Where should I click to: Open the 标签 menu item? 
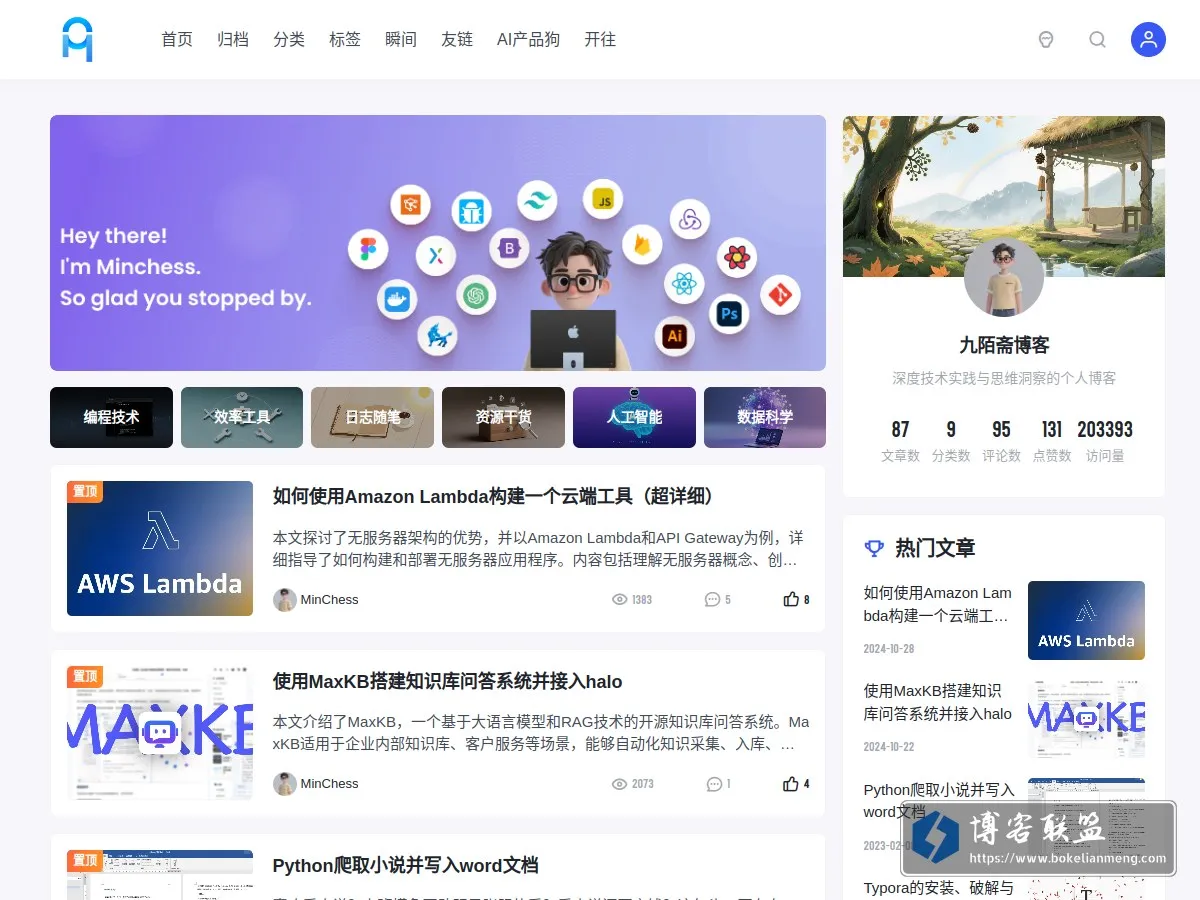(345, 40)
